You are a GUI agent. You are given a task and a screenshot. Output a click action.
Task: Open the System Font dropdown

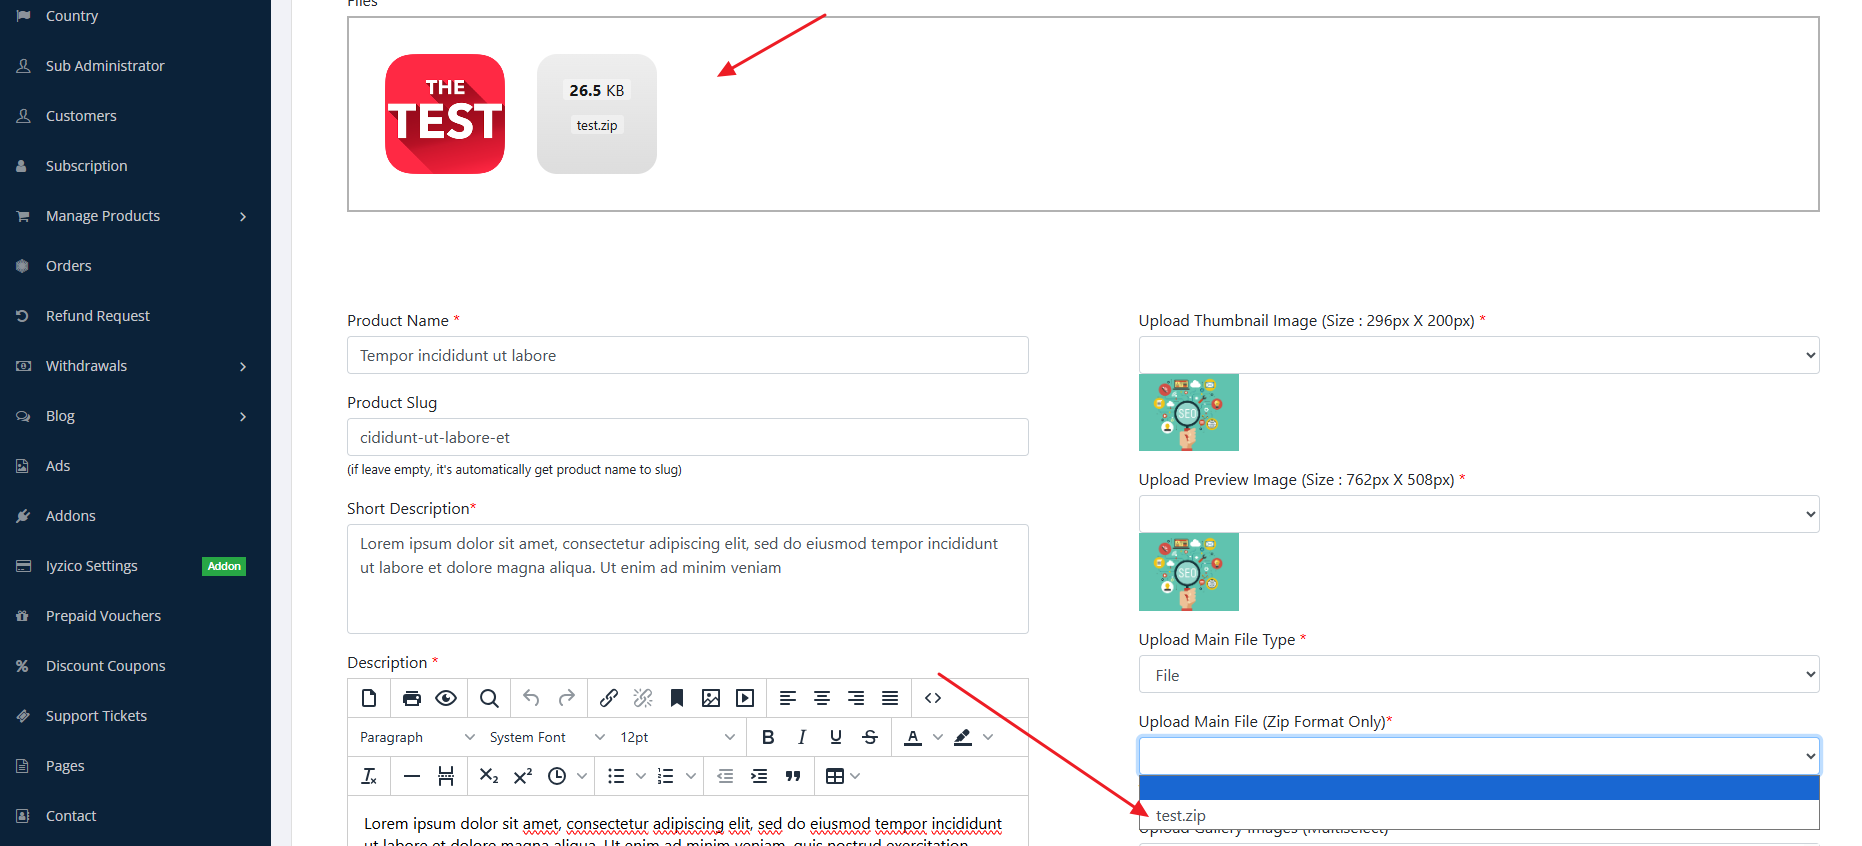point(546,737)
